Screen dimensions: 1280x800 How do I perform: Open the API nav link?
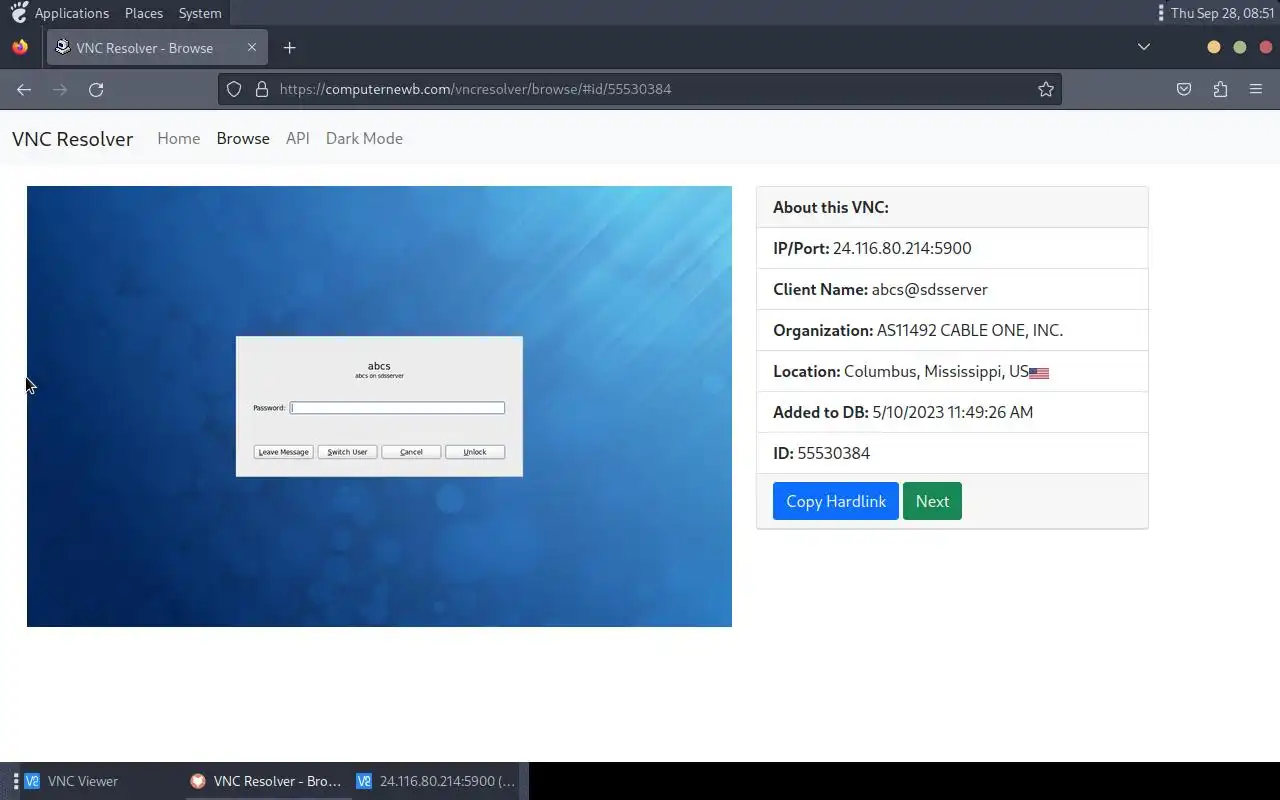click(x=297, y=138)
